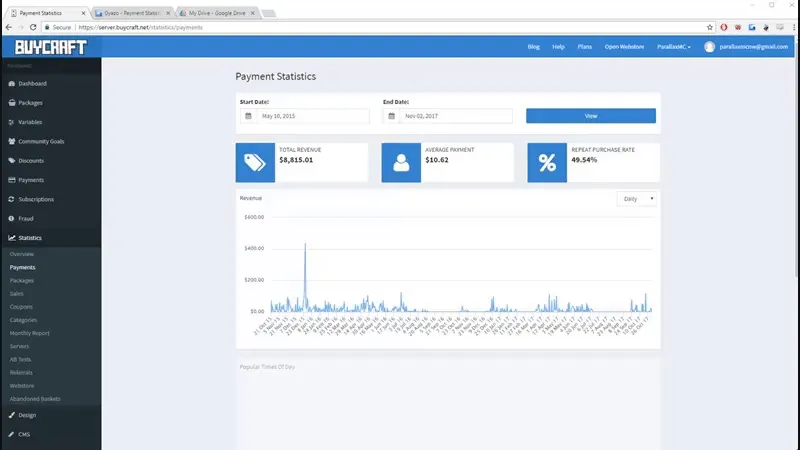
Task: Reload the page with refresh icon
Action: 33,27
